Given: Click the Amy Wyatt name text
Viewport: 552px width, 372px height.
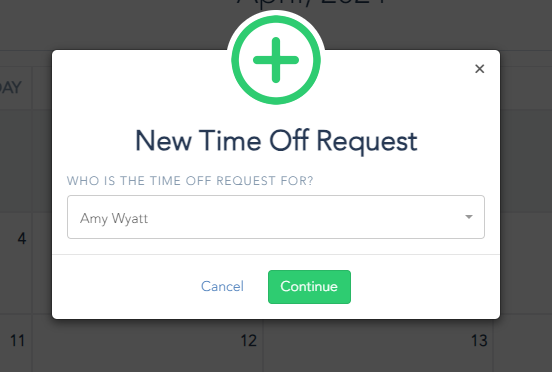Looking at the screenshot, I should point(114,219).
